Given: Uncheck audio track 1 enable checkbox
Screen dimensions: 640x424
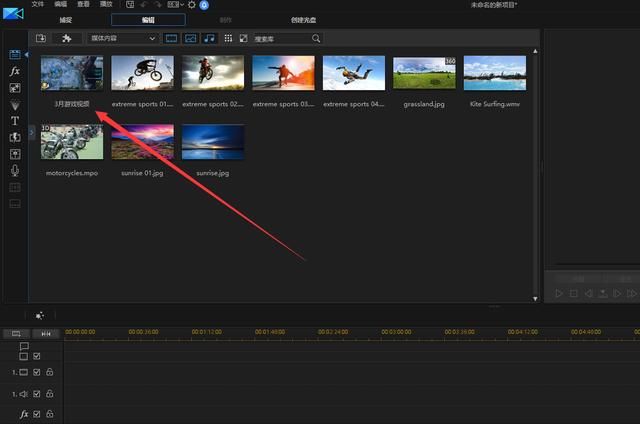Looking at the screenshot, I should [37, 393].
